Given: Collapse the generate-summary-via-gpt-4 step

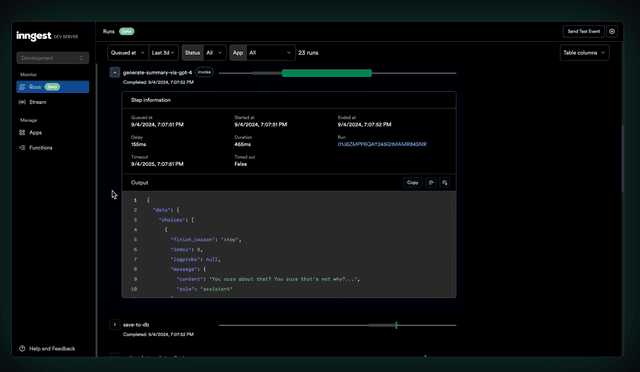Looking at the screenshot, I should pos(115,73).
